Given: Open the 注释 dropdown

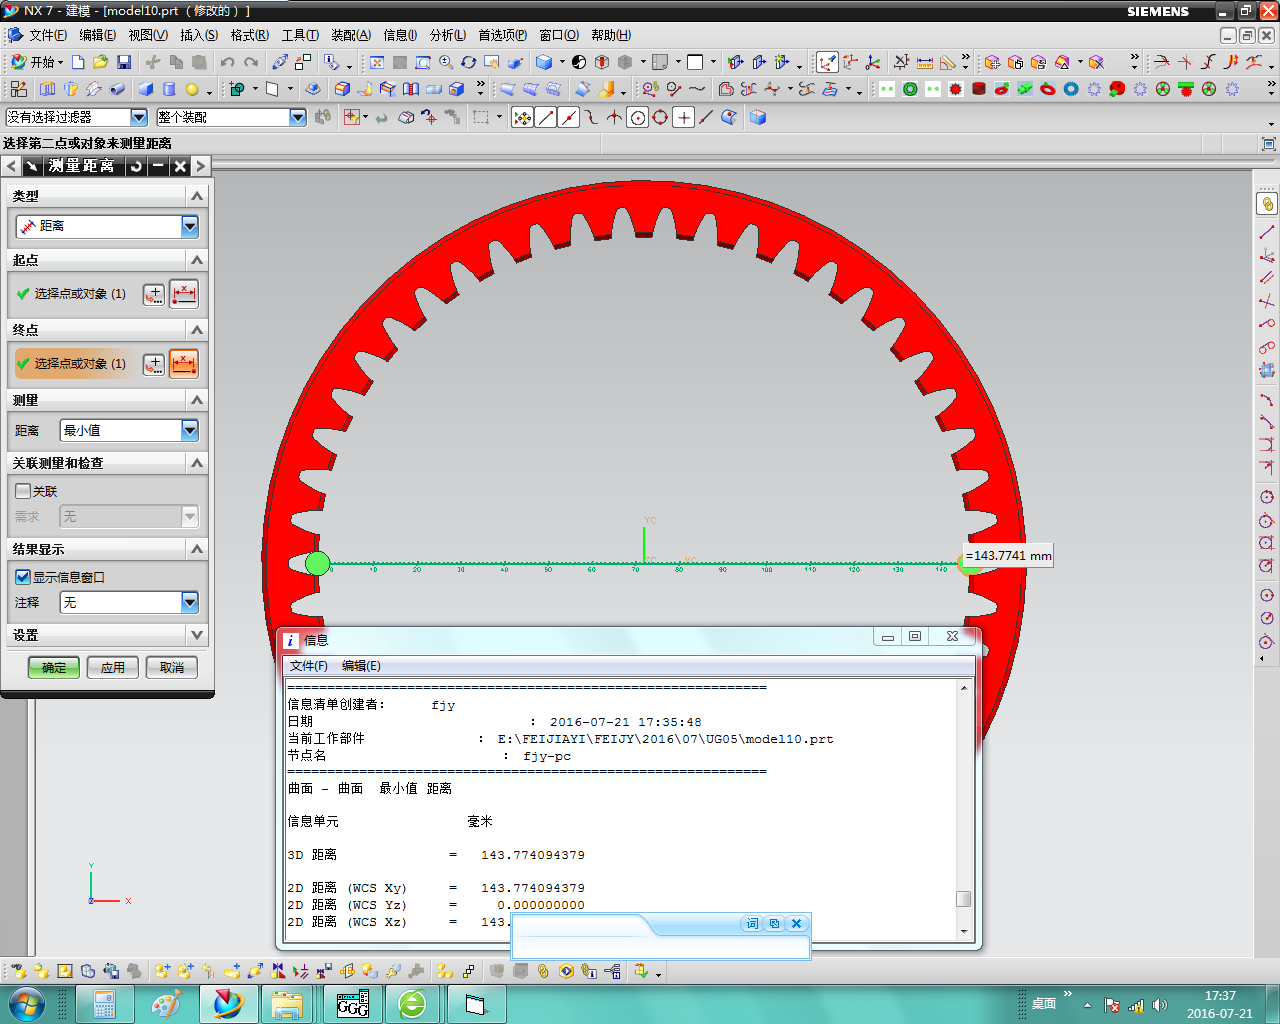Looking at the screenshot, I should 190,602.
